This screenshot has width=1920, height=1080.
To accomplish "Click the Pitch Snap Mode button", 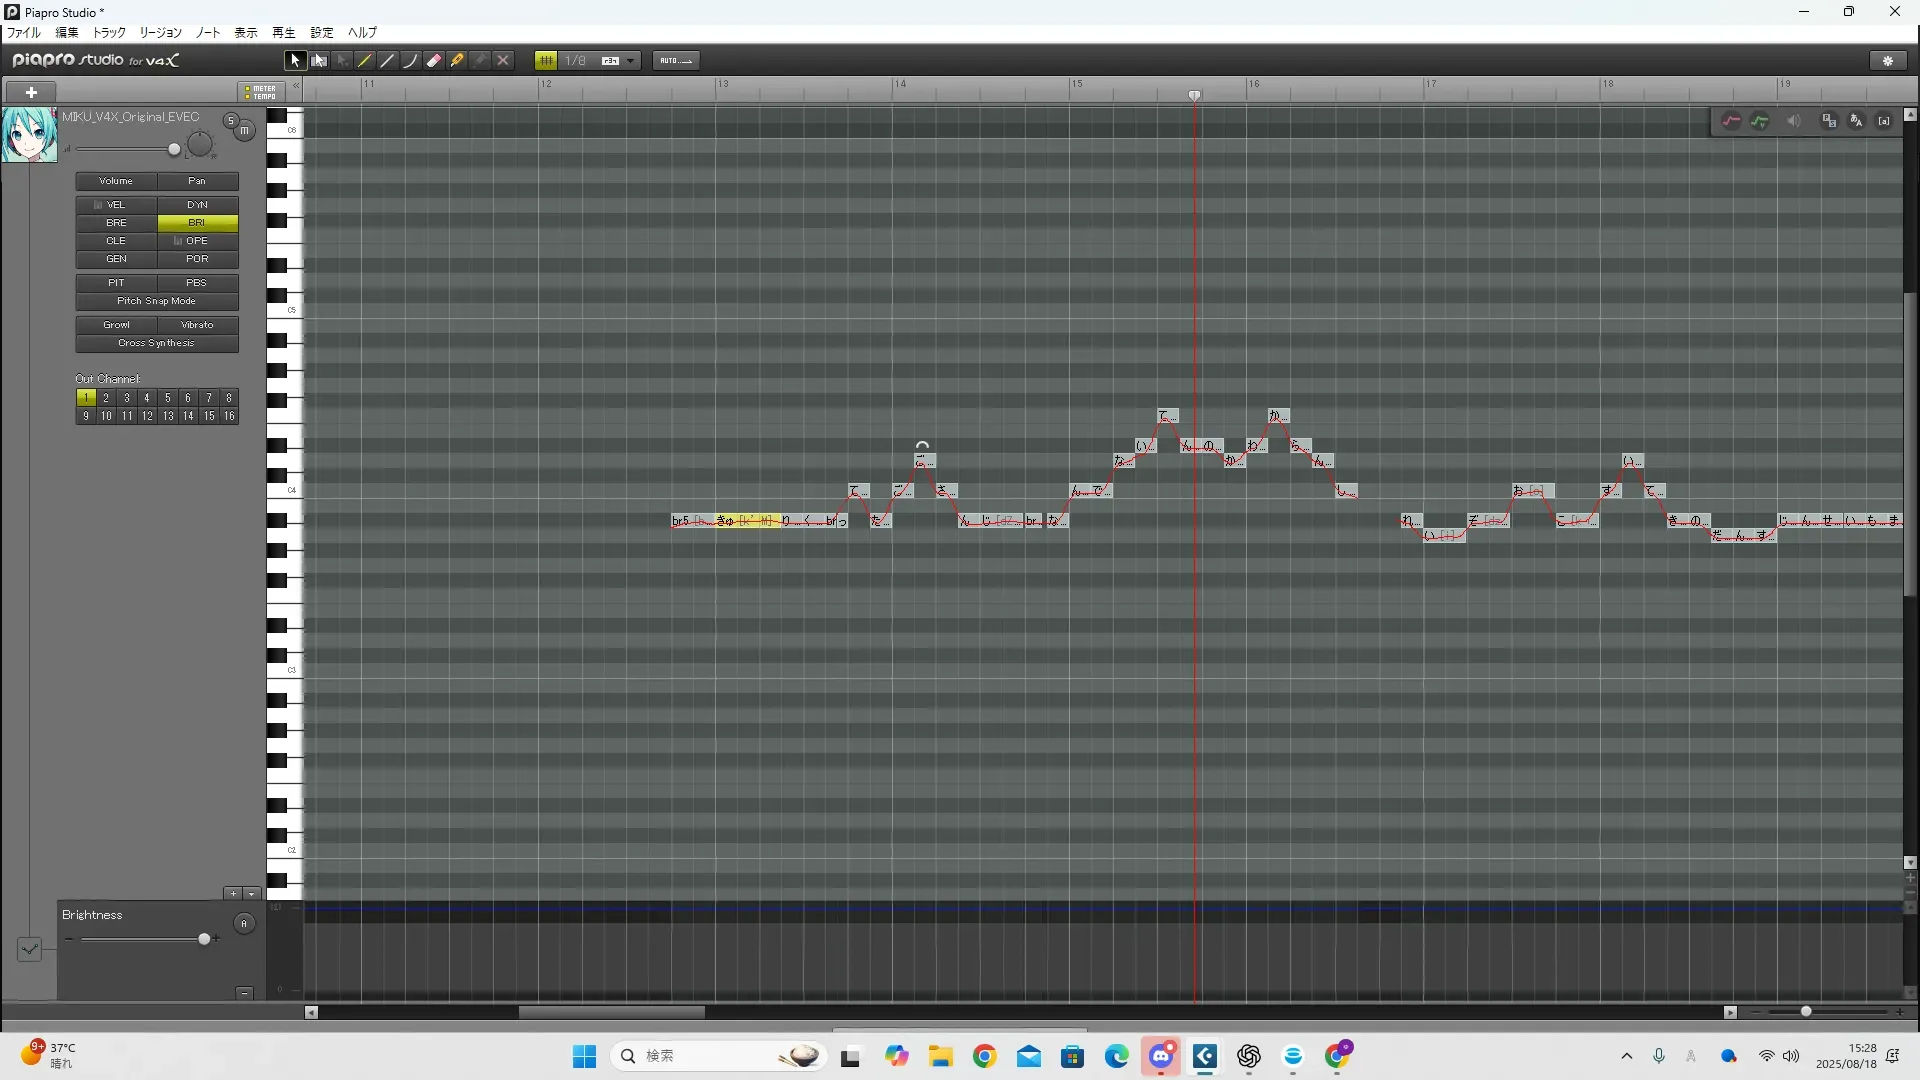I will [156, 301].
